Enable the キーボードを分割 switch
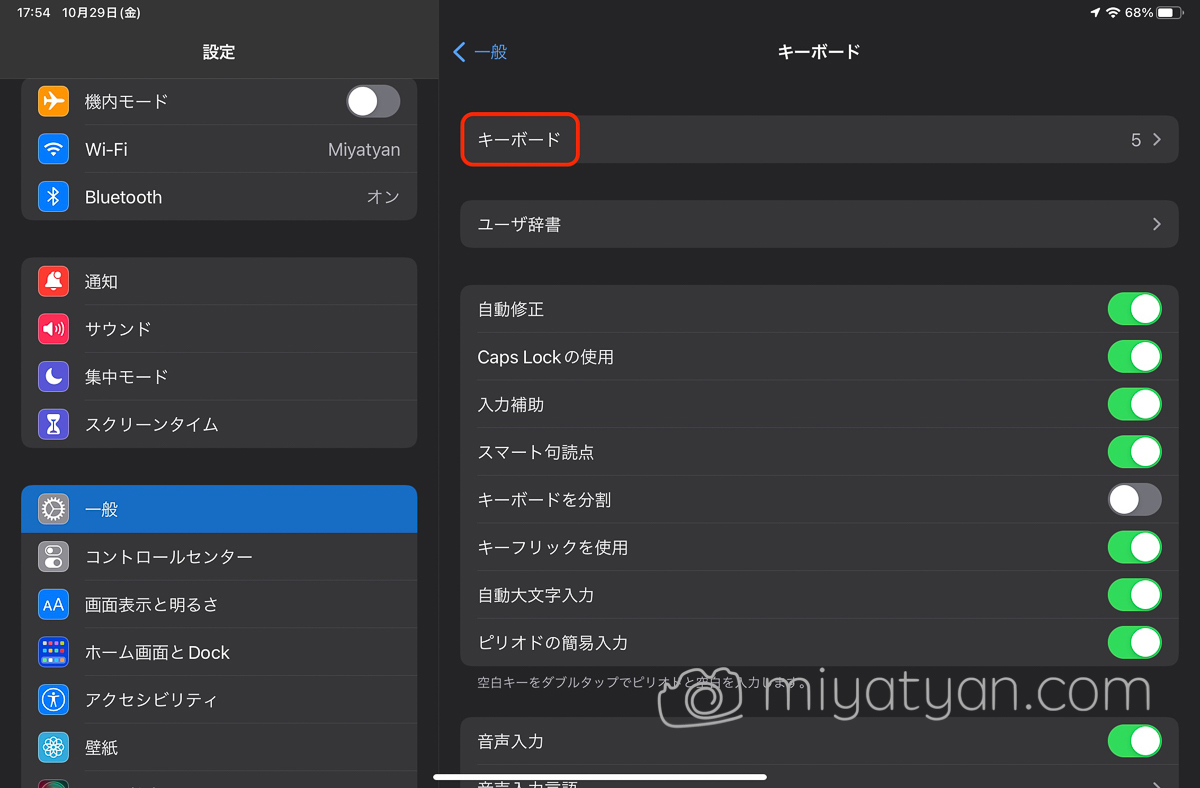 point(1134,500)
